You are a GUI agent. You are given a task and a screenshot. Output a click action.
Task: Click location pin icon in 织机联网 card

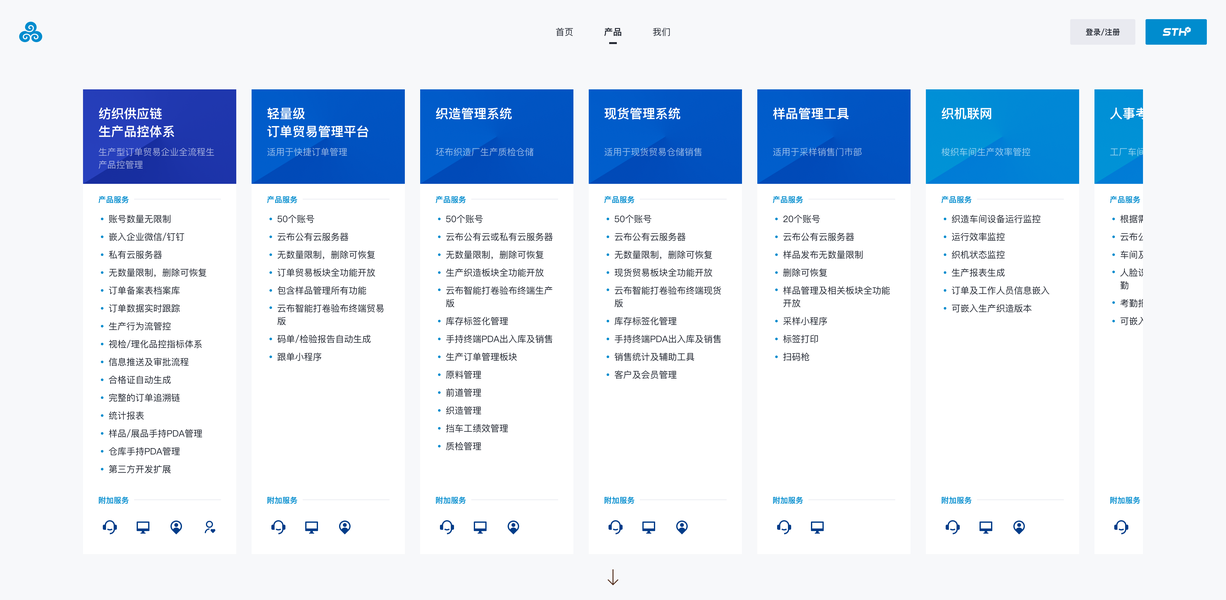click(1018, 527)
